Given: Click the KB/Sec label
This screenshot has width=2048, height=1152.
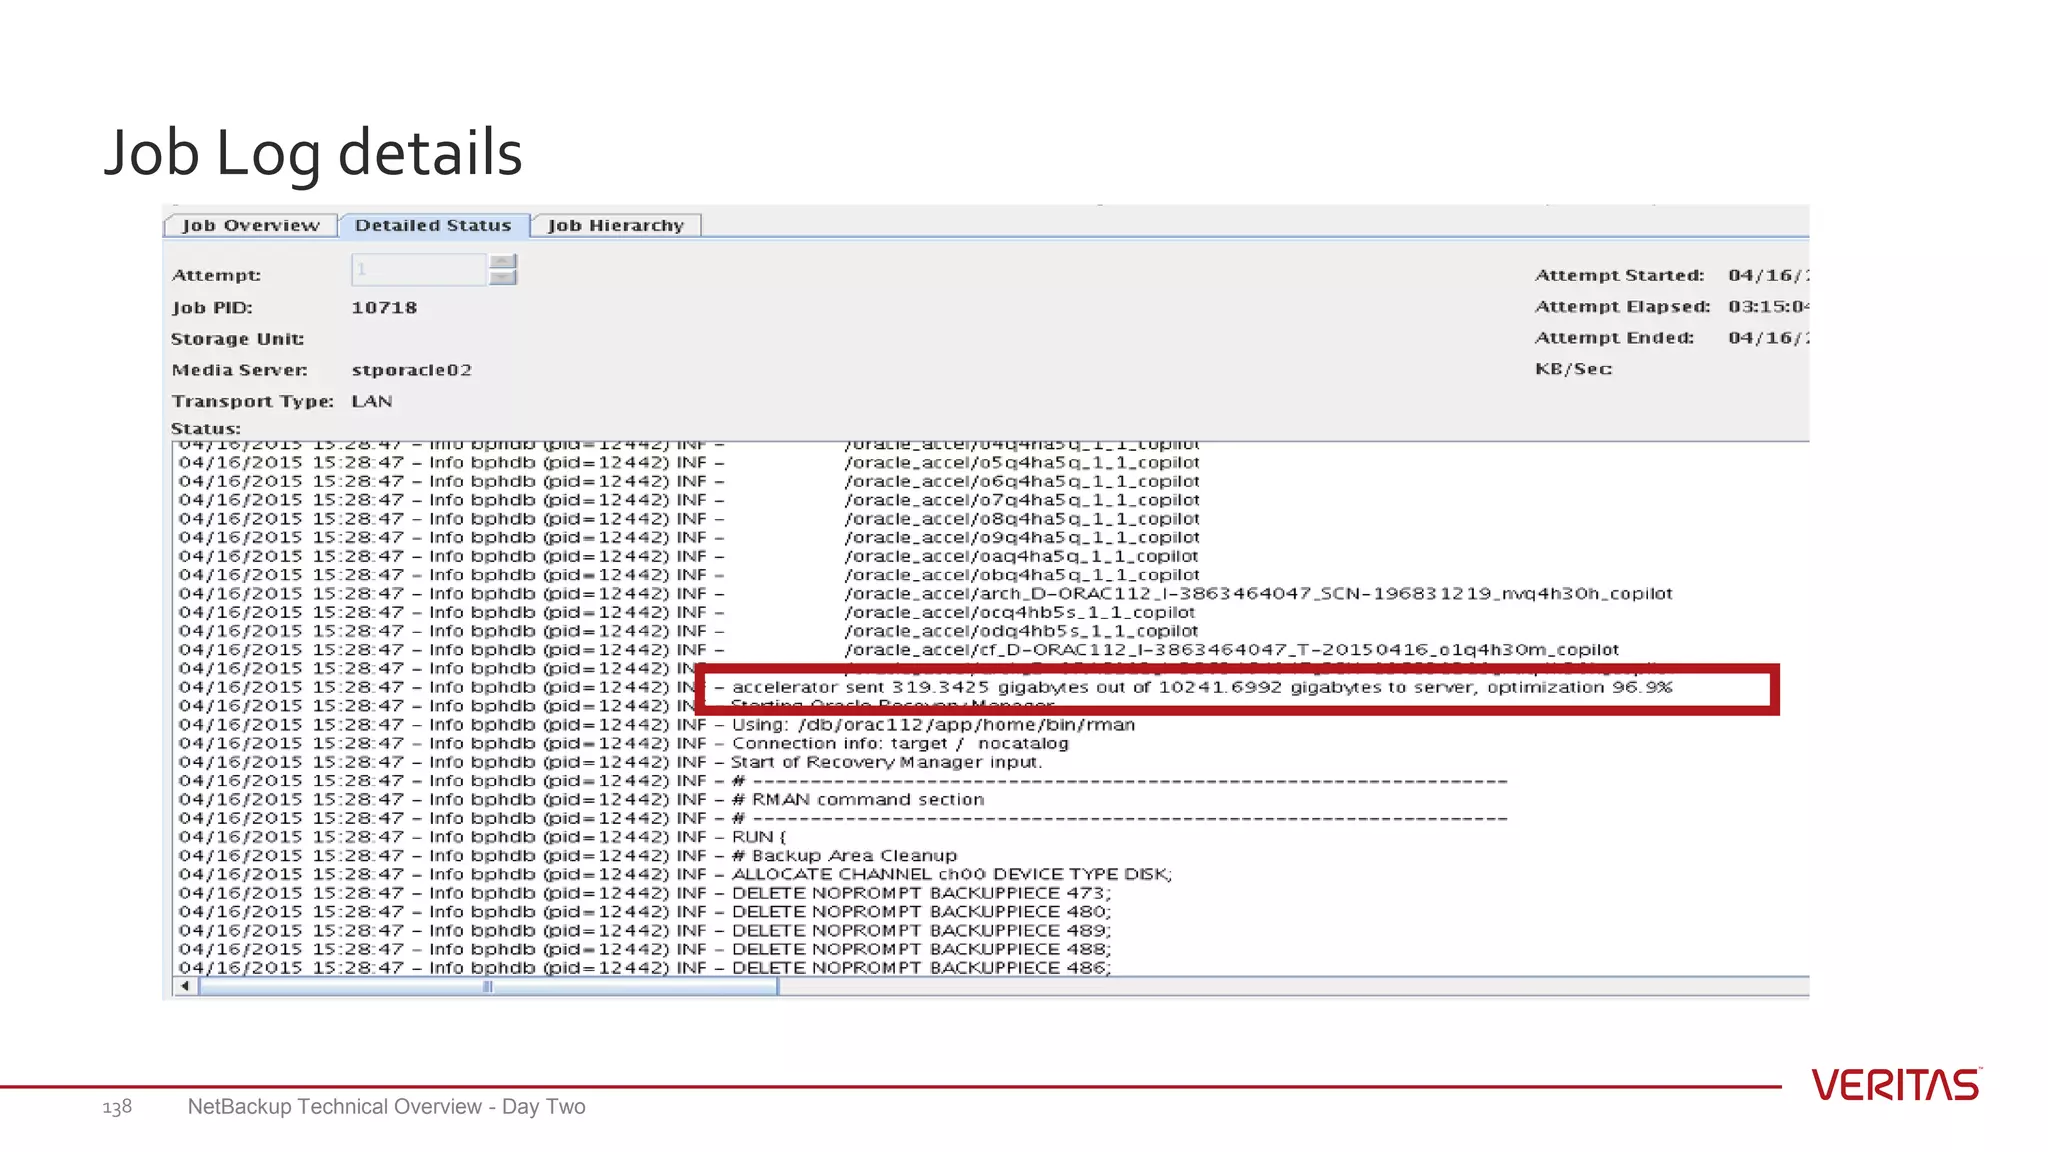Looking at the screenshot, I should [1574, 369].
